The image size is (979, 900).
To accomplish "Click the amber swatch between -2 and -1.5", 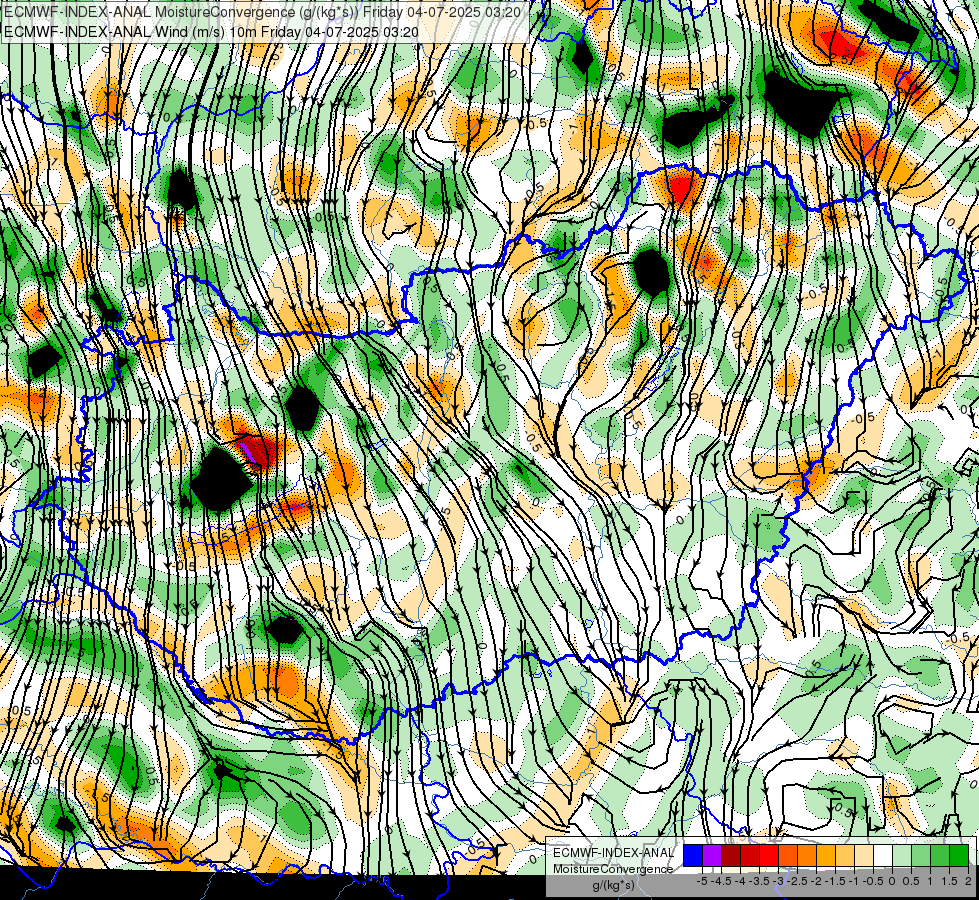I will pyautogui.click(x=826, y=856).
